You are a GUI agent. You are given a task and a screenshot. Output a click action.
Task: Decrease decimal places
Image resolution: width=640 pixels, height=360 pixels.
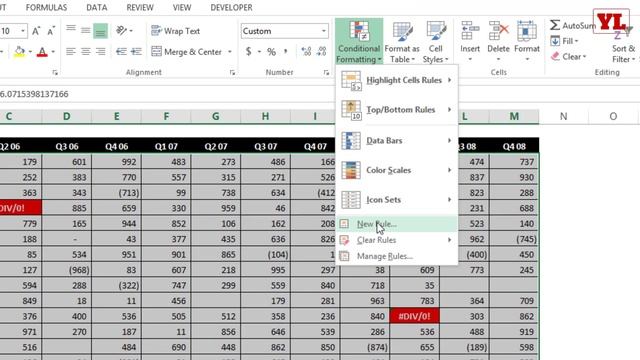(322, 51)
